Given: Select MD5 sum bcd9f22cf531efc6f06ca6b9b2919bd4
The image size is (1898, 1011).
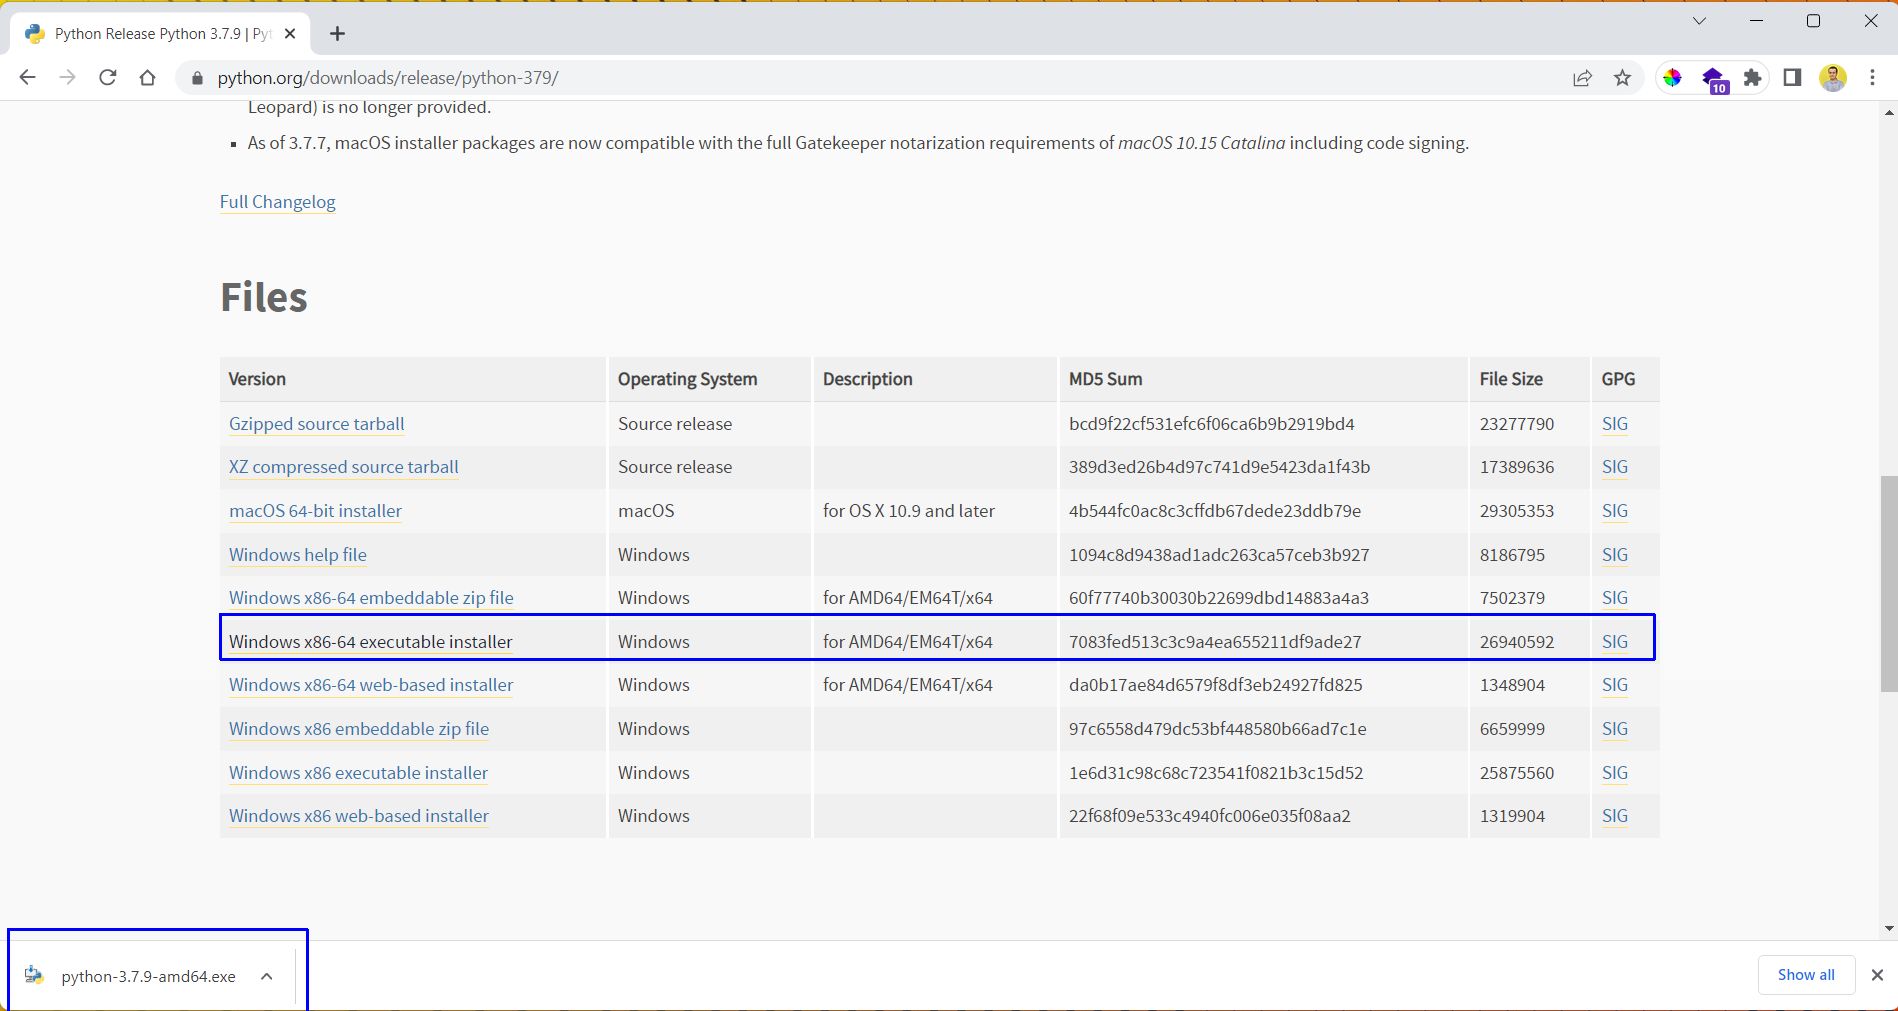Looking at the screenshot, I should tap(1212, 424).
